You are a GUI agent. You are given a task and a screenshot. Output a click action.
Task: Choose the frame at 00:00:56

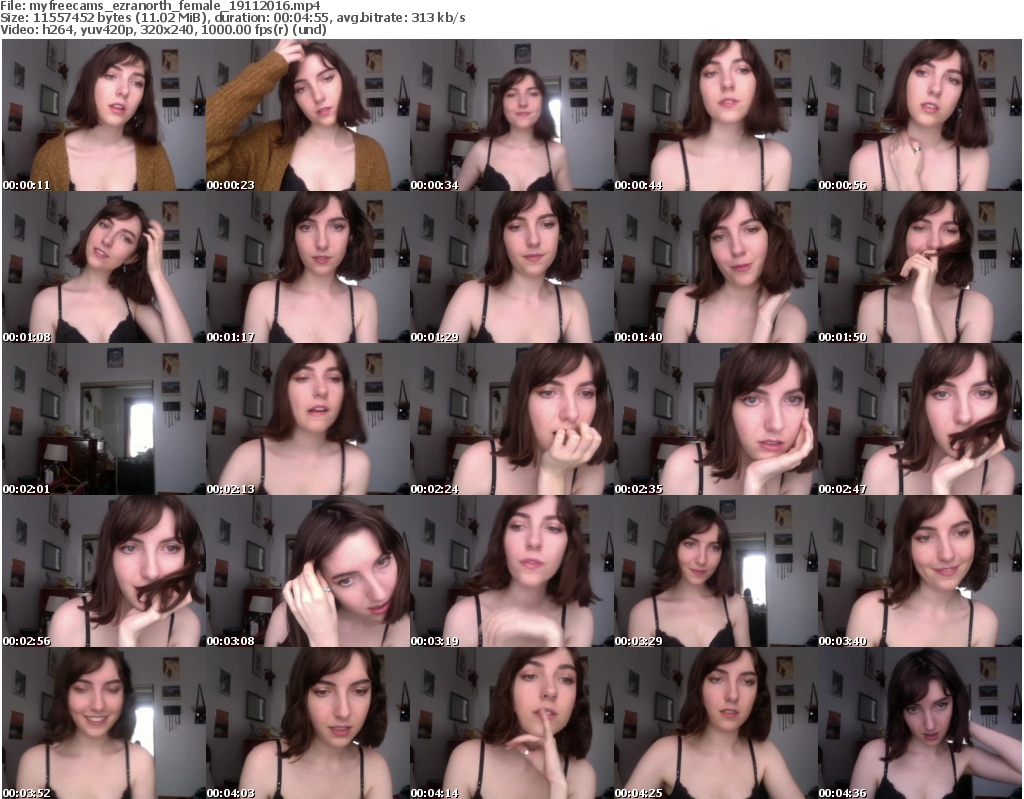point(919,116)
